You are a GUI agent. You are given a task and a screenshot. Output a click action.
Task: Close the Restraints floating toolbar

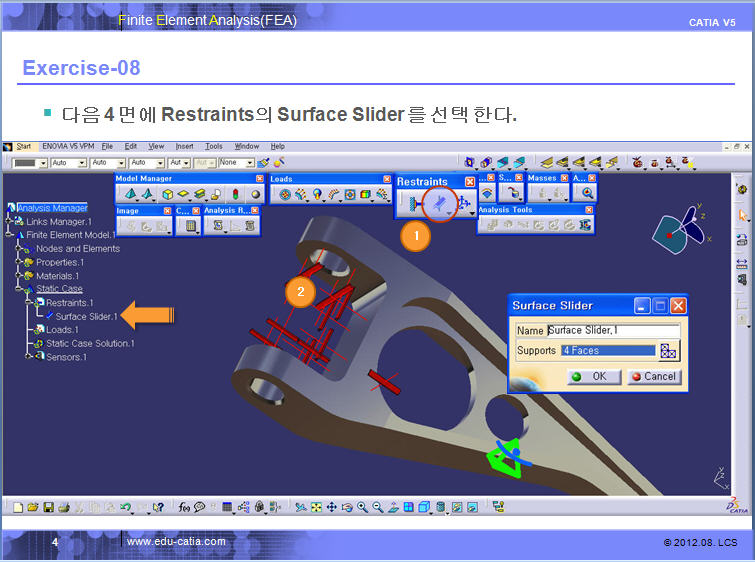point(470,182)
